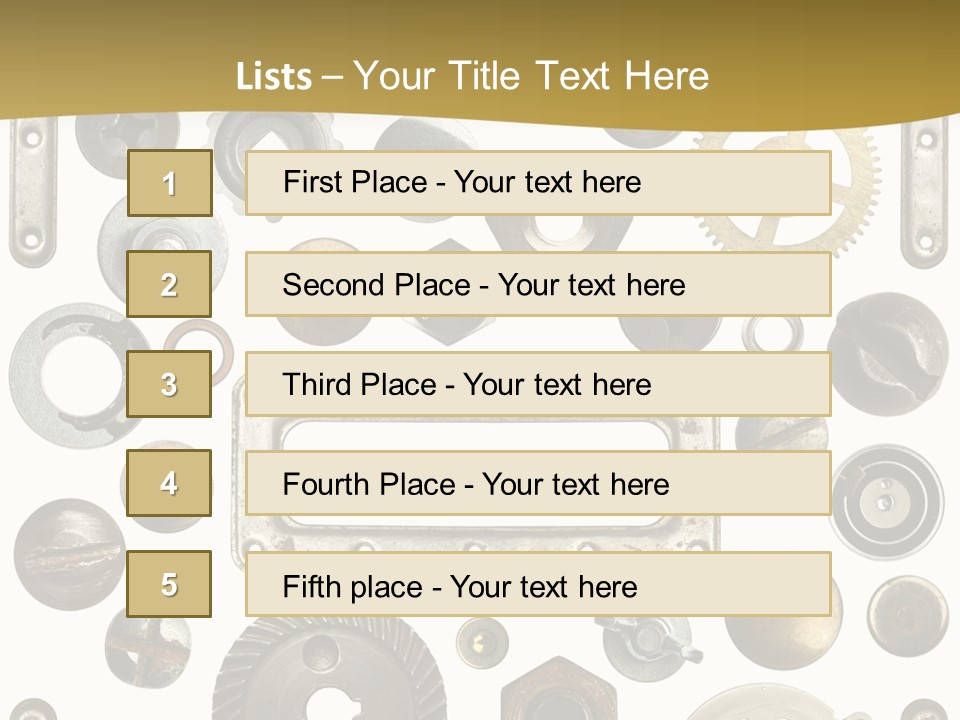Click the Fourth Place text box

pos(538,484)
